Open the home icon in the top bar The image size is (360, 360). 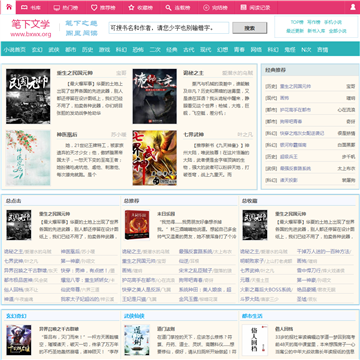point(8,7)
